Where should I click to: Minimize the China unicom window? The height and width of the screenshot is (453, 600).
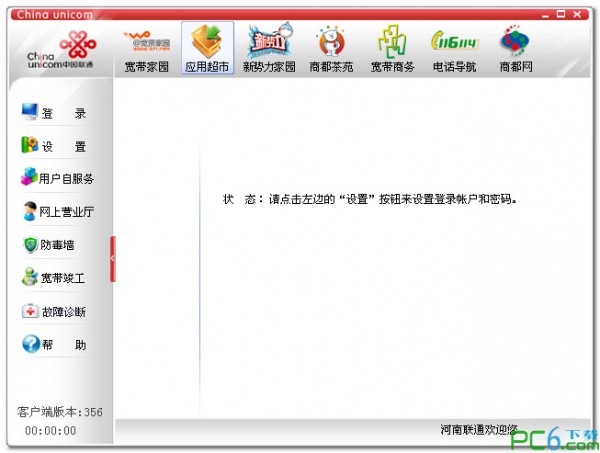pyautogui.click(x=545, y=15)
